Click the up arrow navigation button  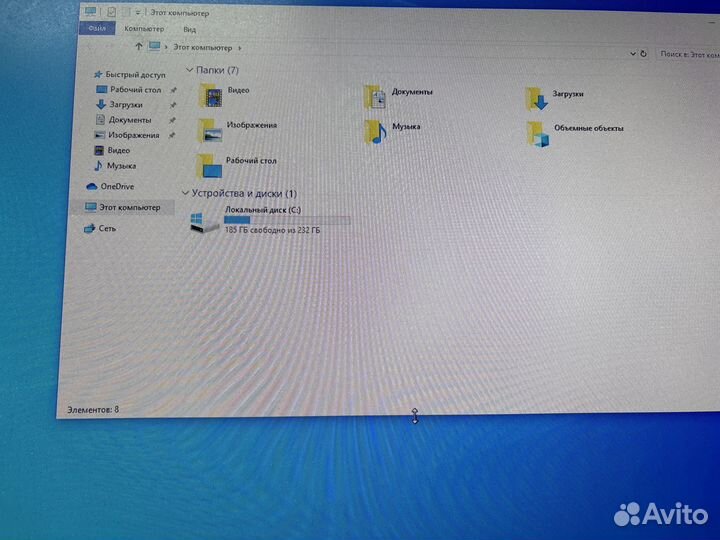tap(139, 46)
